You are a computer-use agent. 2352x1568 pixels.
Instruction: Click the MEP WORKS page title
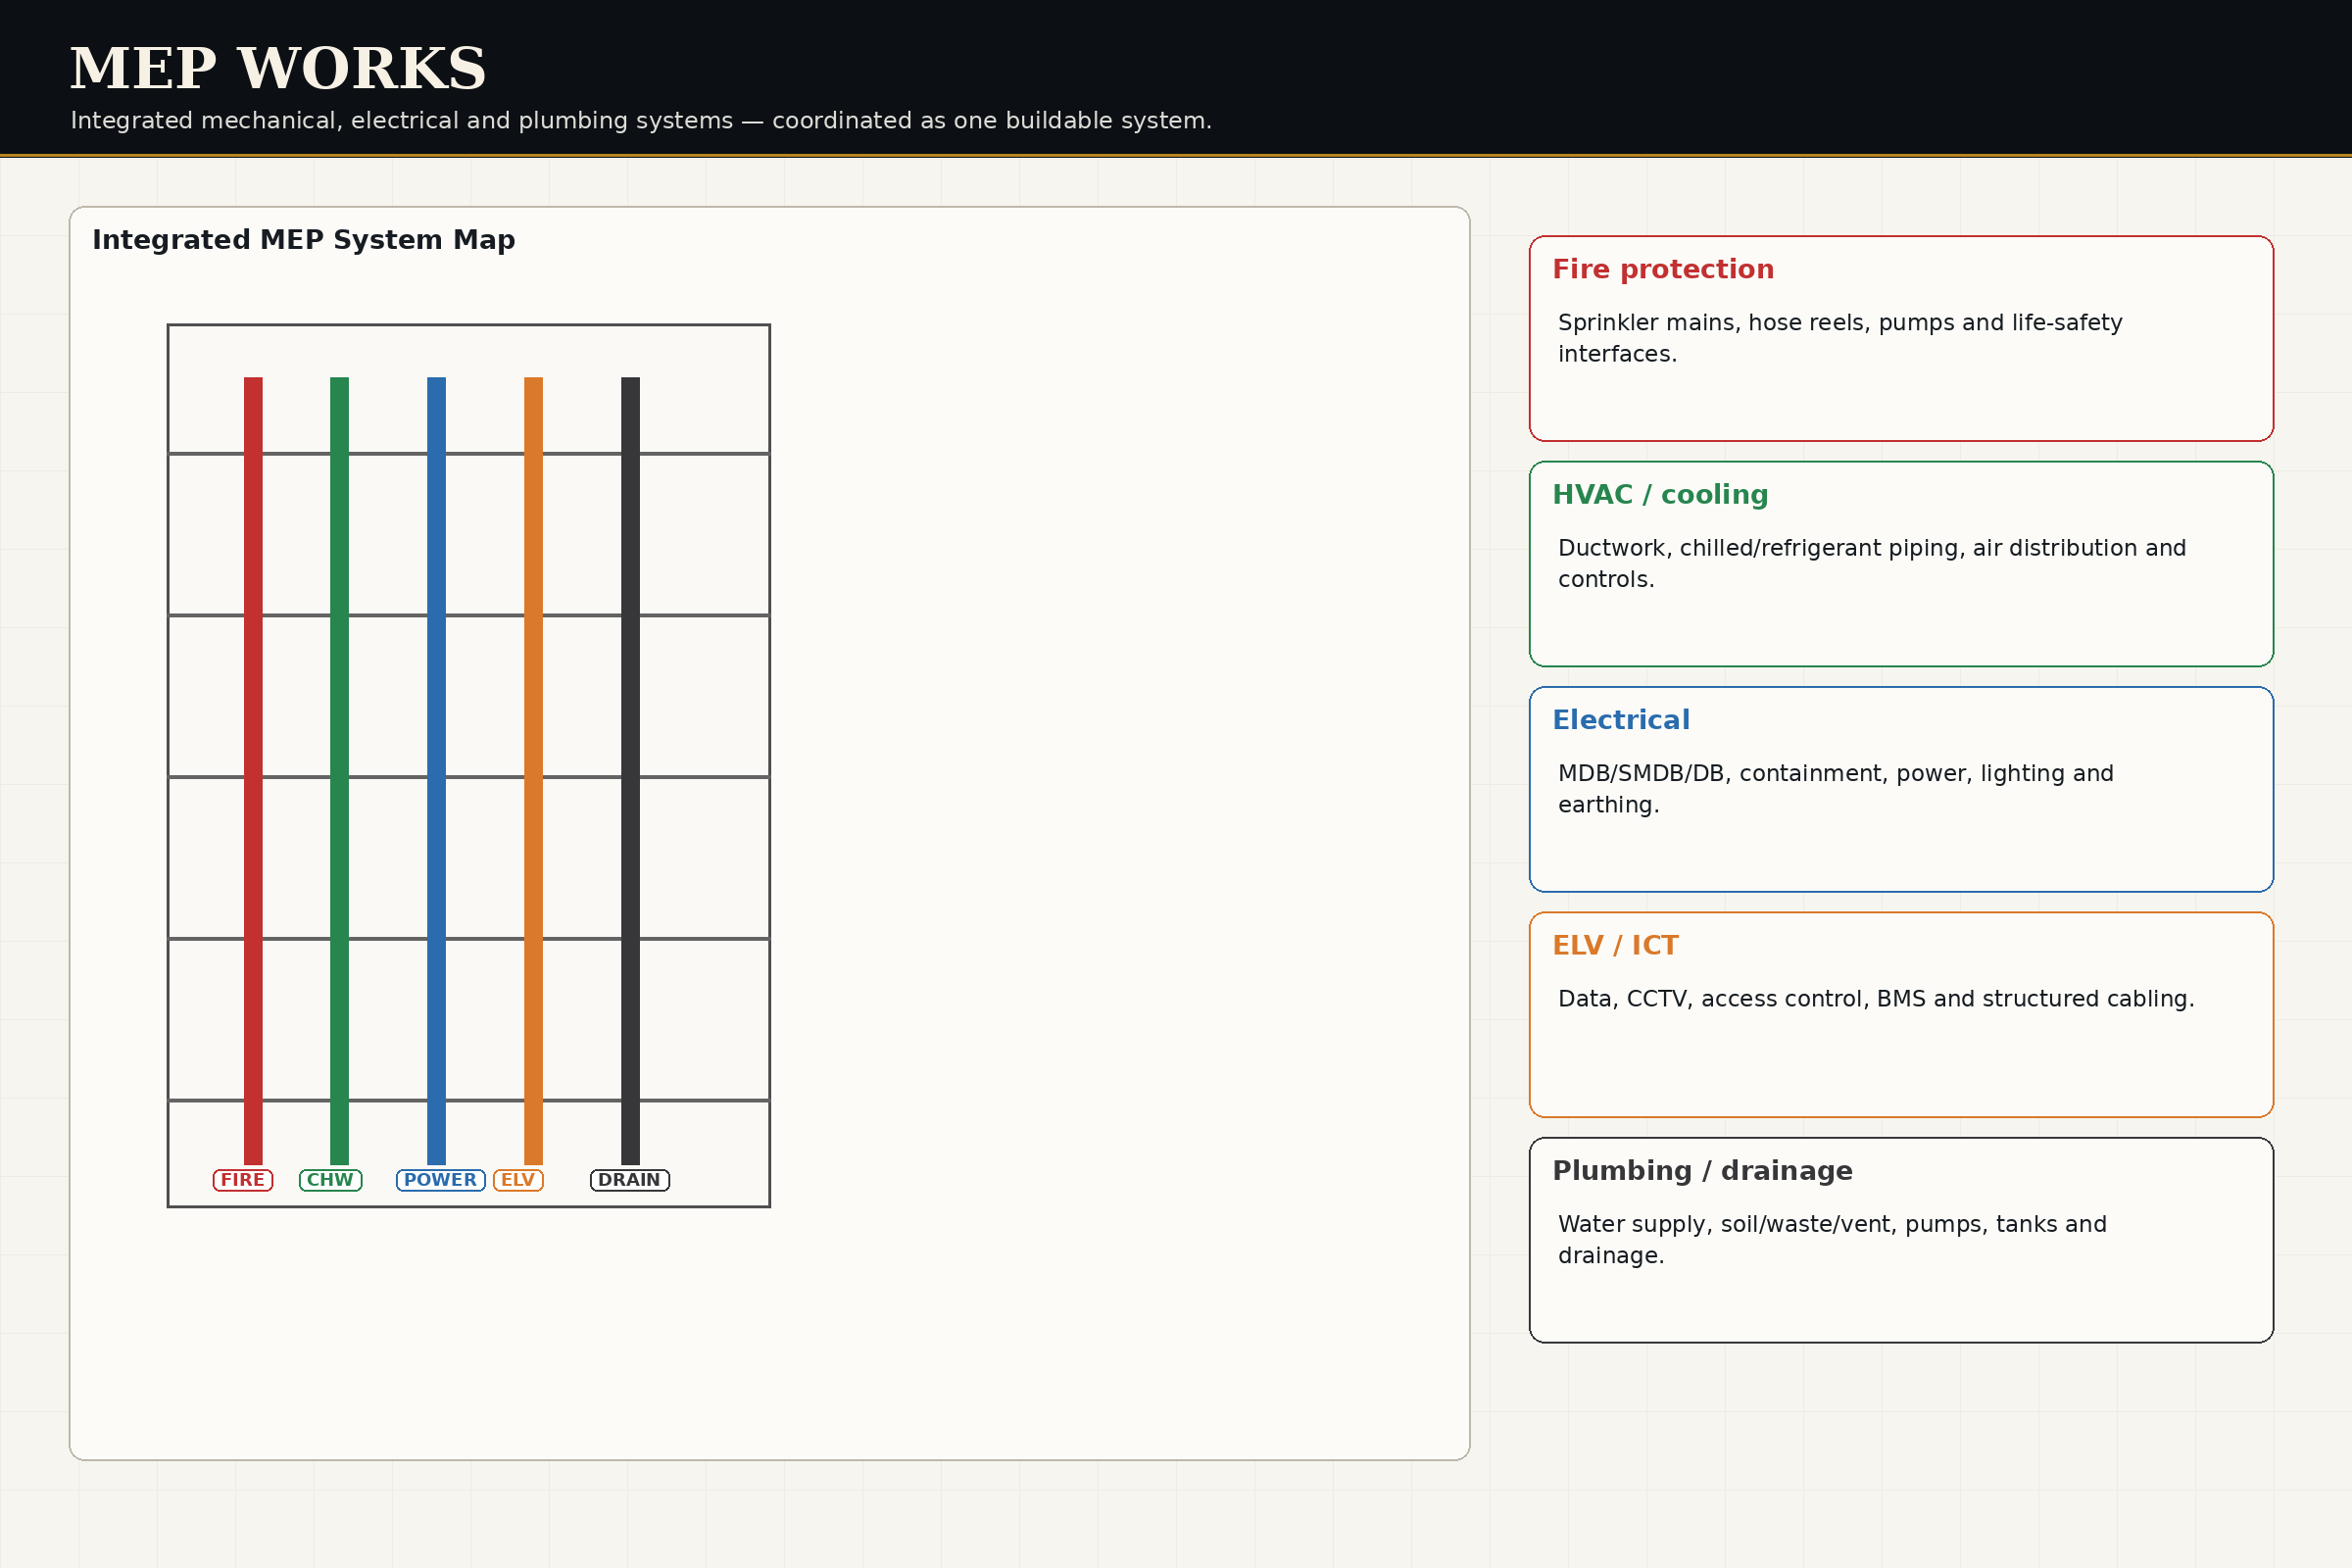(x=278, y=68)
